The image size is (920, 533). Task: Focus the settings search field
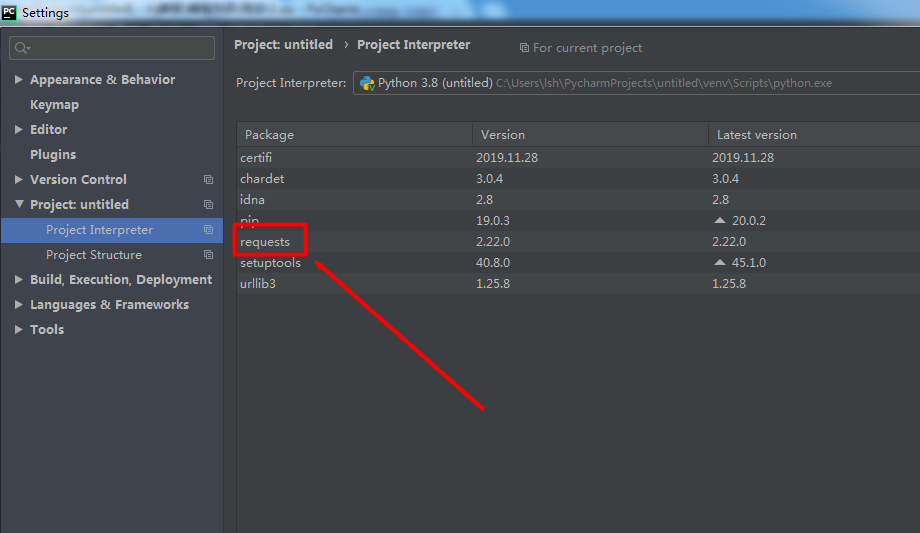point(112,48)
